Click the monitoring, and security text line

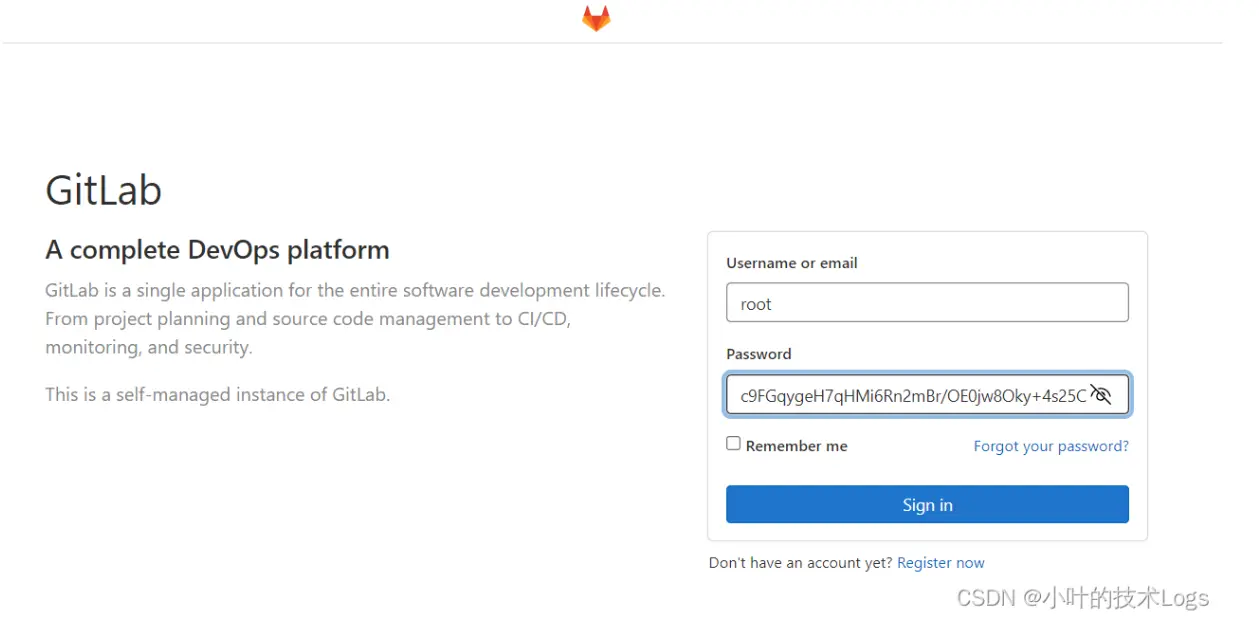coord(148,347)
